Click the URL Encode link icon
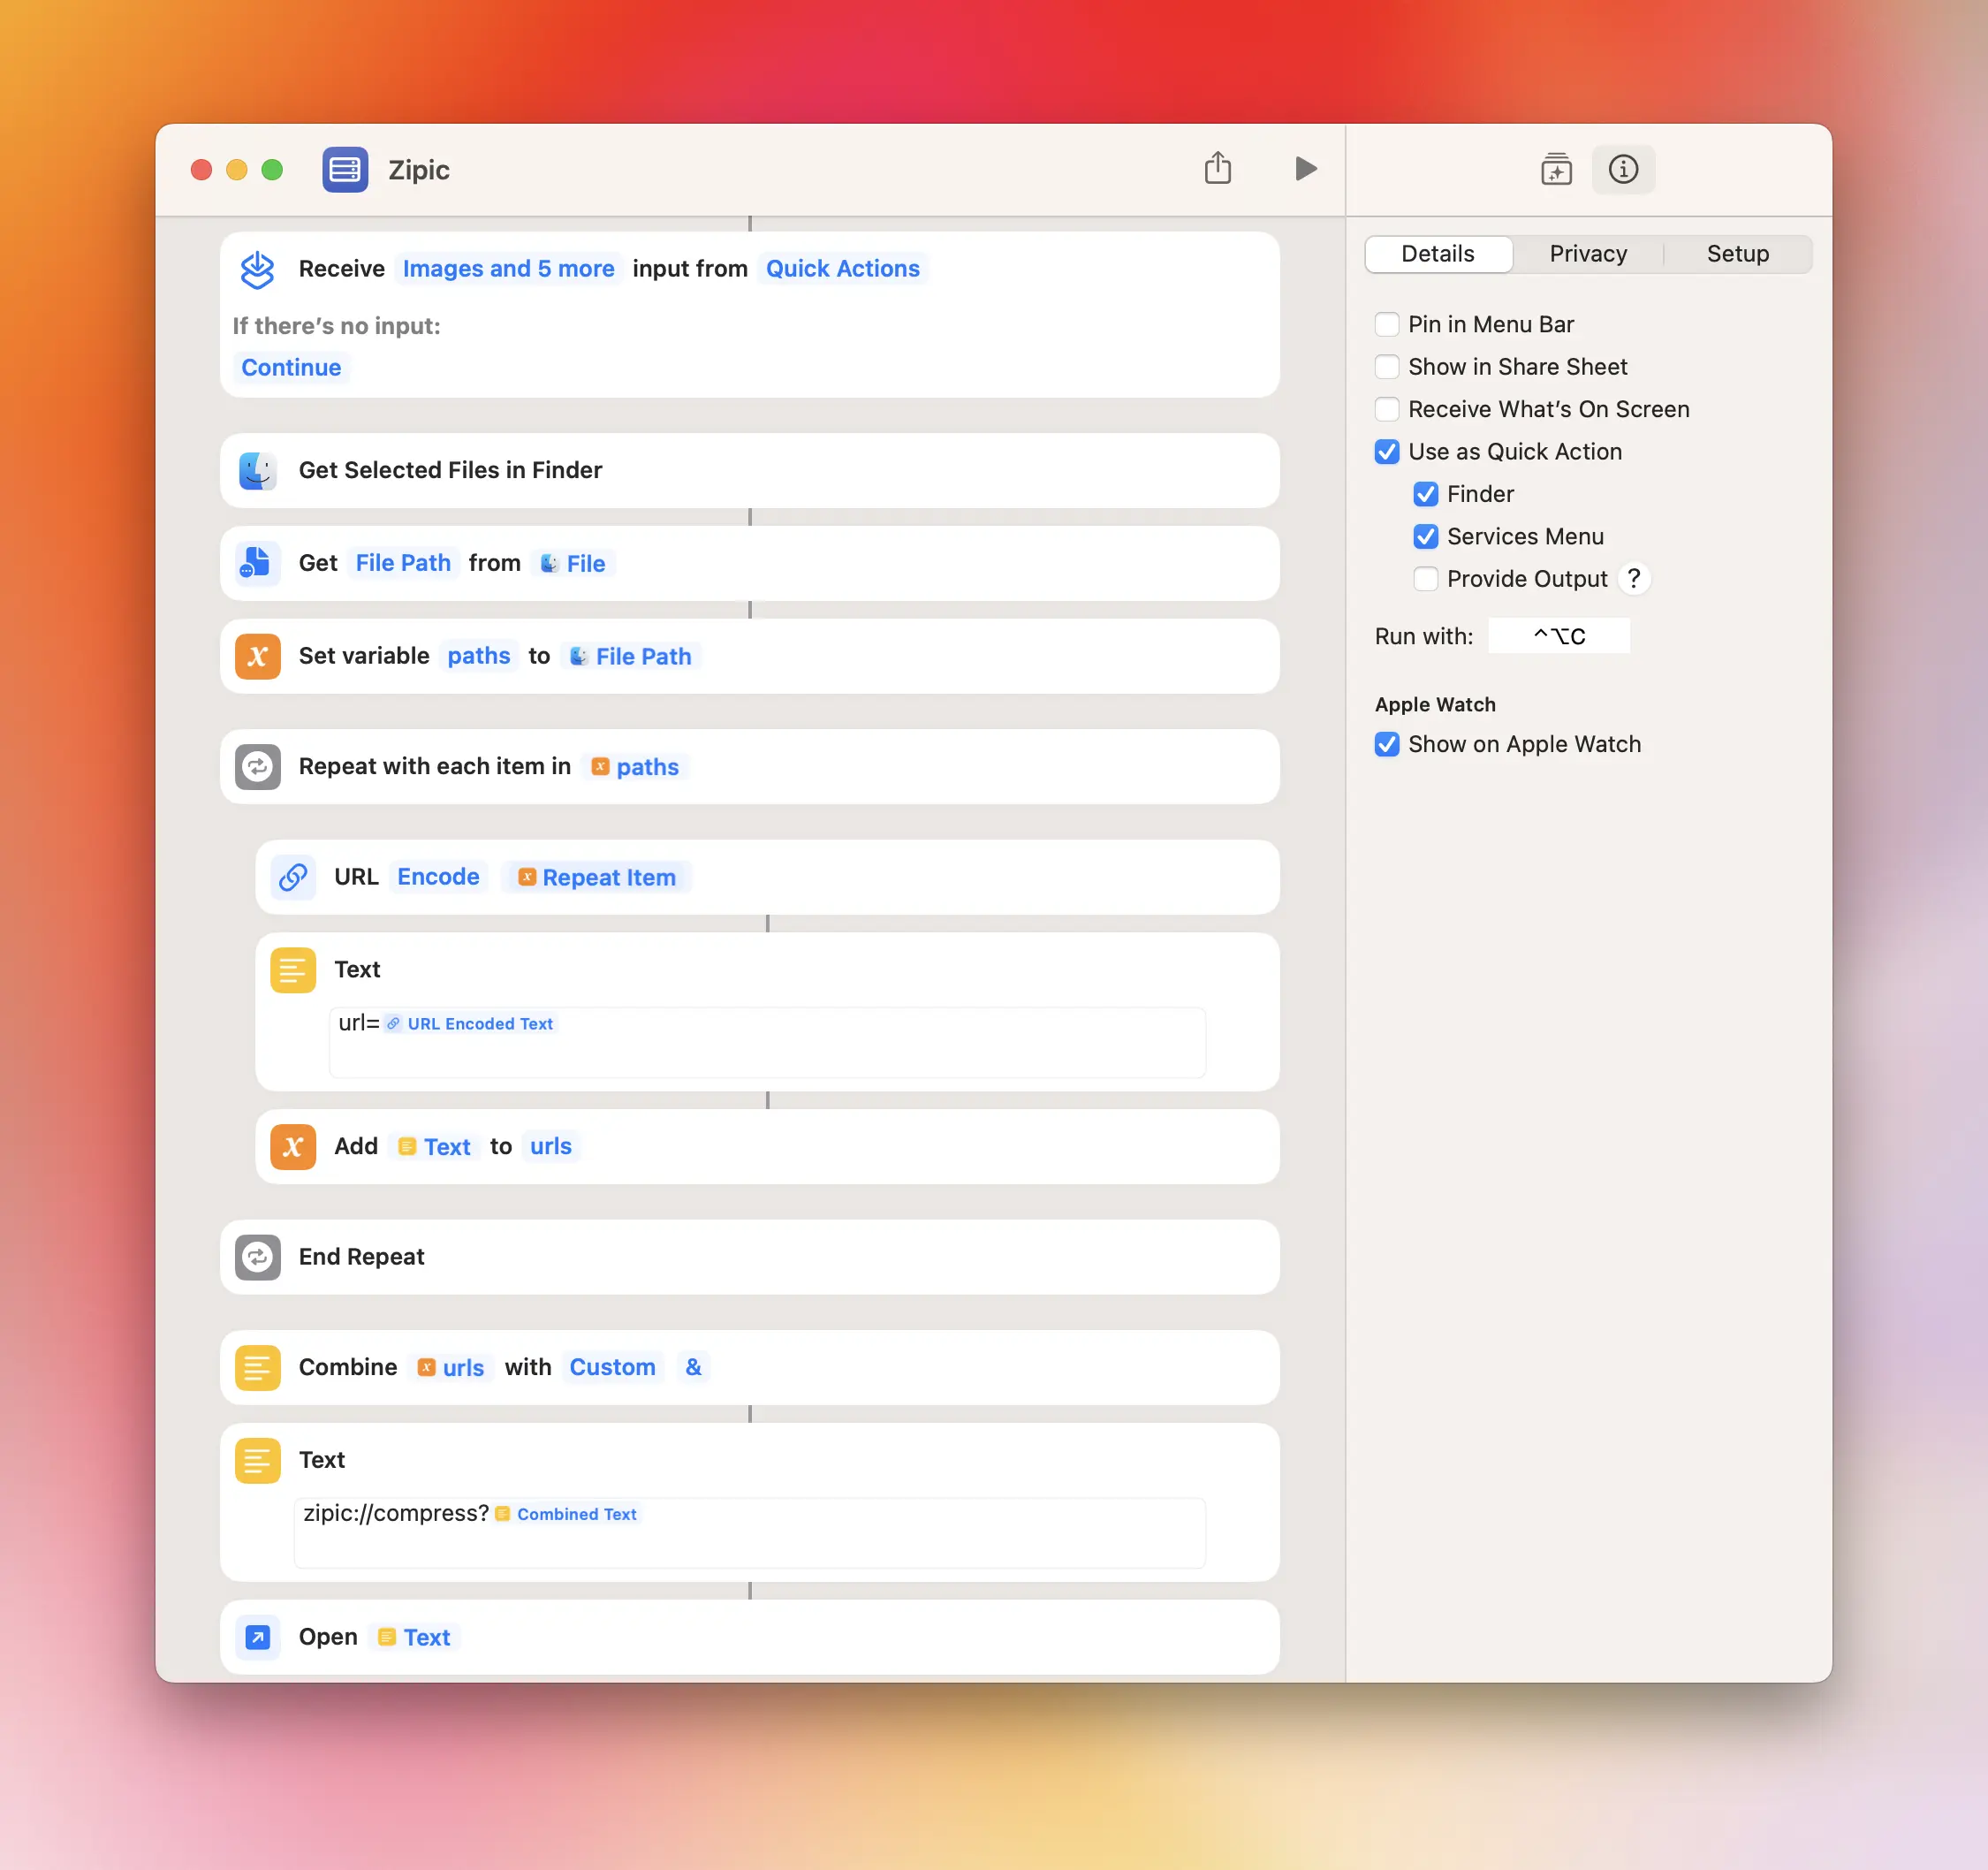 tap(293, 877)
